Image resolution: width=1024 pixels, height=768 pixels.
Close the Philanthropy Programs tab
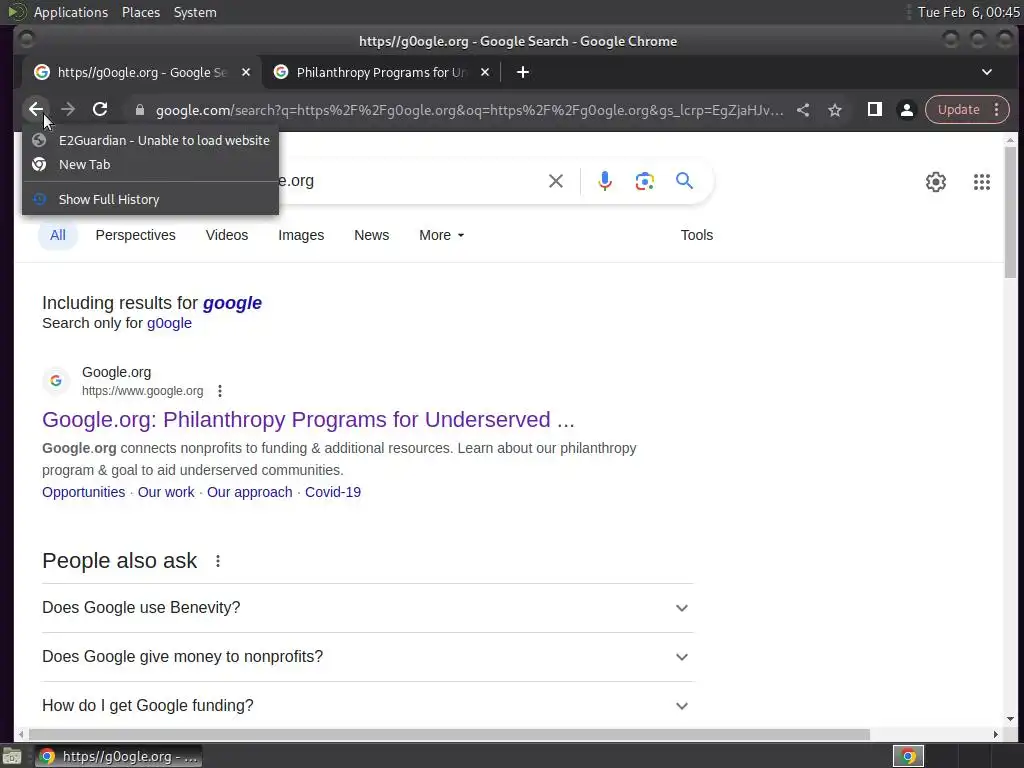[x=485, y=72]
